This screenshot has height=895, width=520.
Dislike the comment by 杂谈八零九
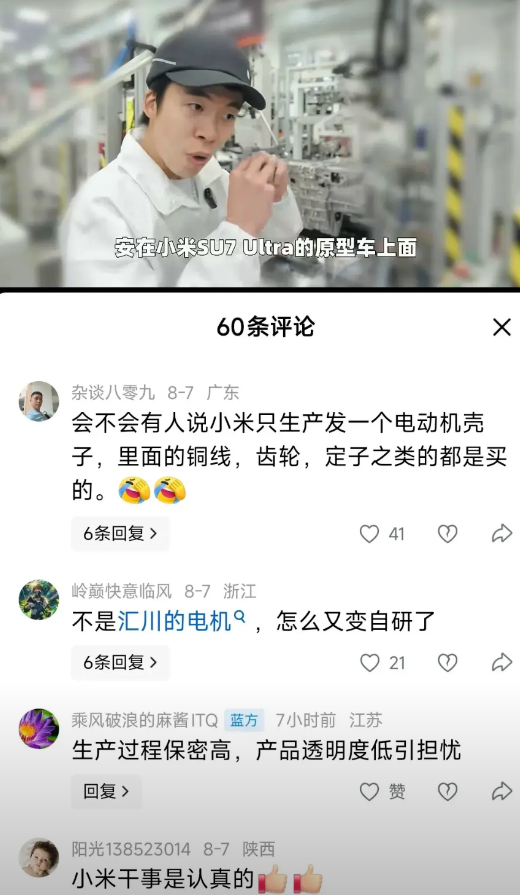click(447, 534)
